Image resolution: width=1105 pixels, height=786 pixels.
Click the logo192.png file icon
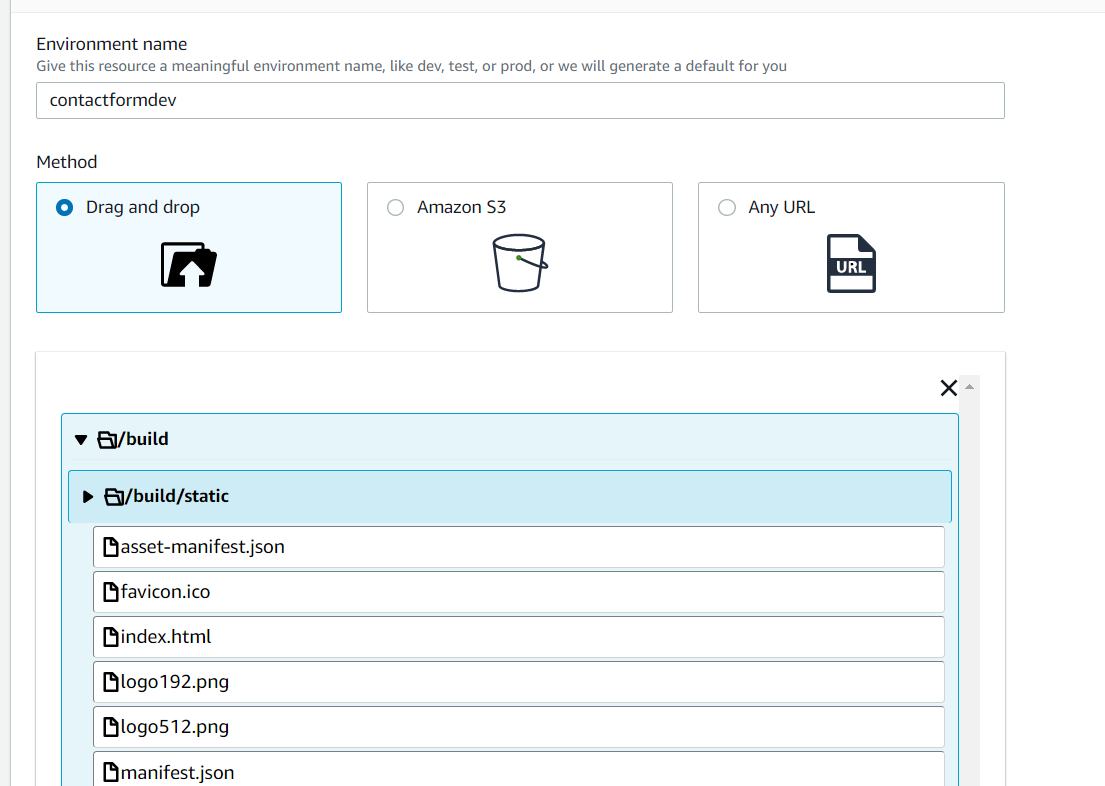pyautogui.click(x=111, y=682)
